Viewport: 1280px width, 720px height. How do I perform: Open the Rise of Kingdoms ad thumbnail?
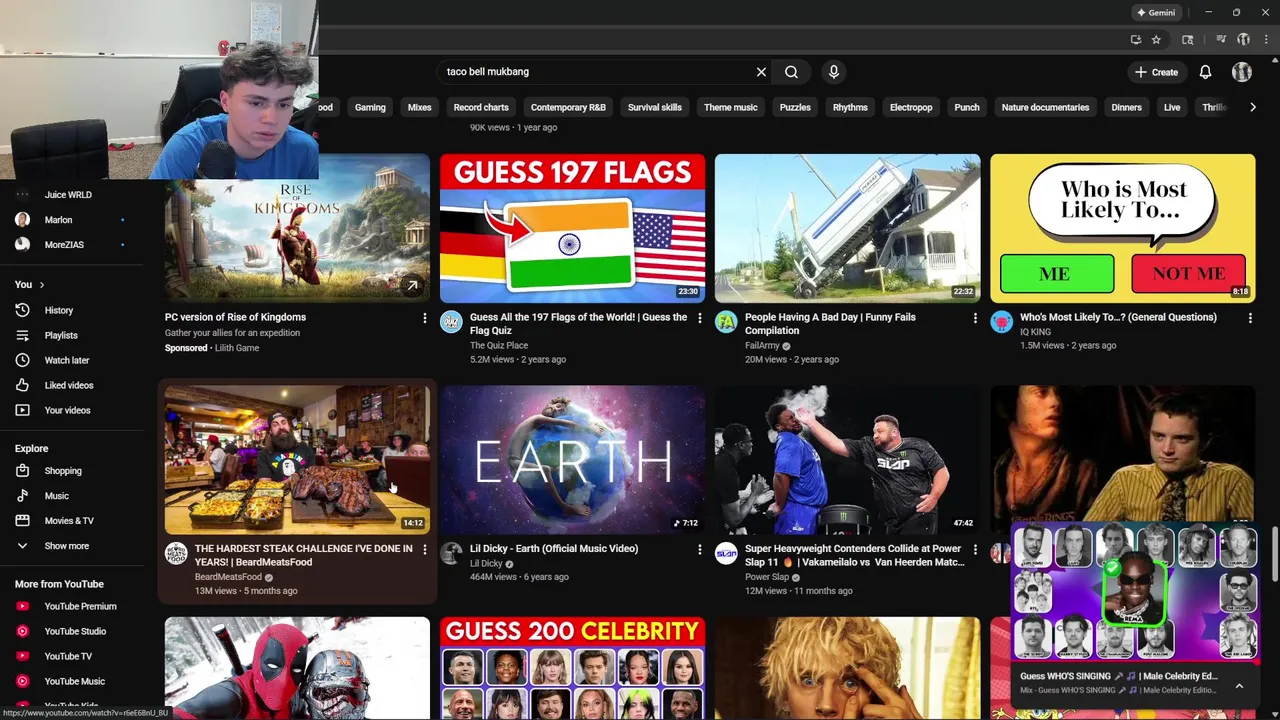pyautogui.click(x=297, y=228)
